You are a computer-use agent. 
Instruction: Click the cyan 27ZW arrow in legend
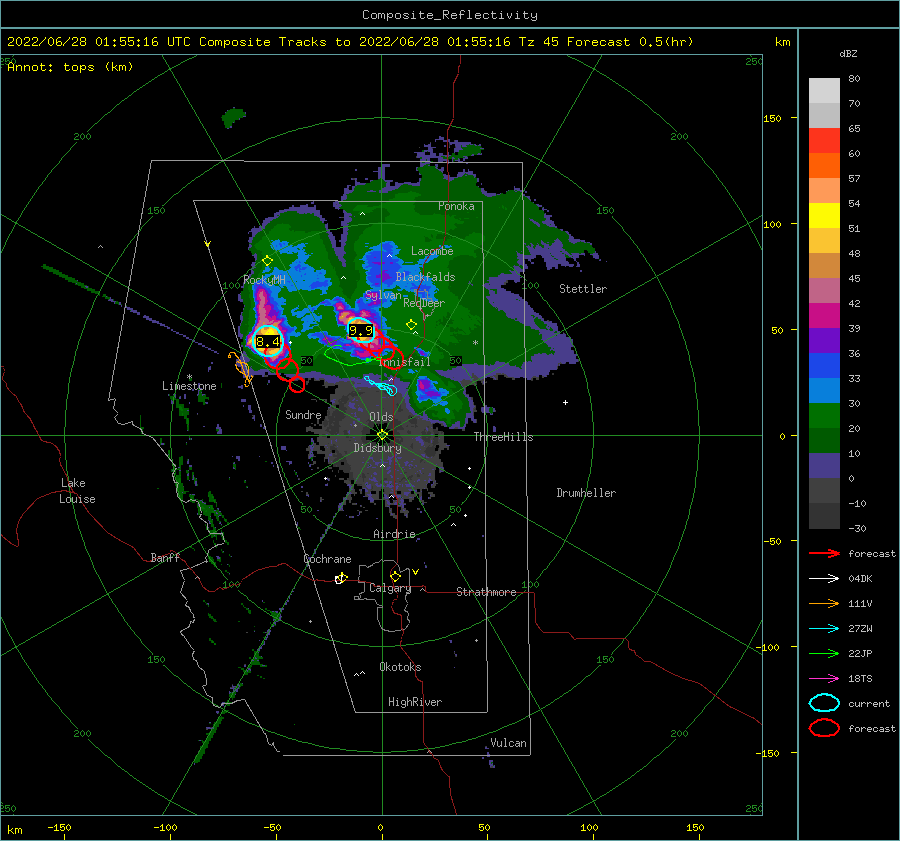tap(824, 629)
